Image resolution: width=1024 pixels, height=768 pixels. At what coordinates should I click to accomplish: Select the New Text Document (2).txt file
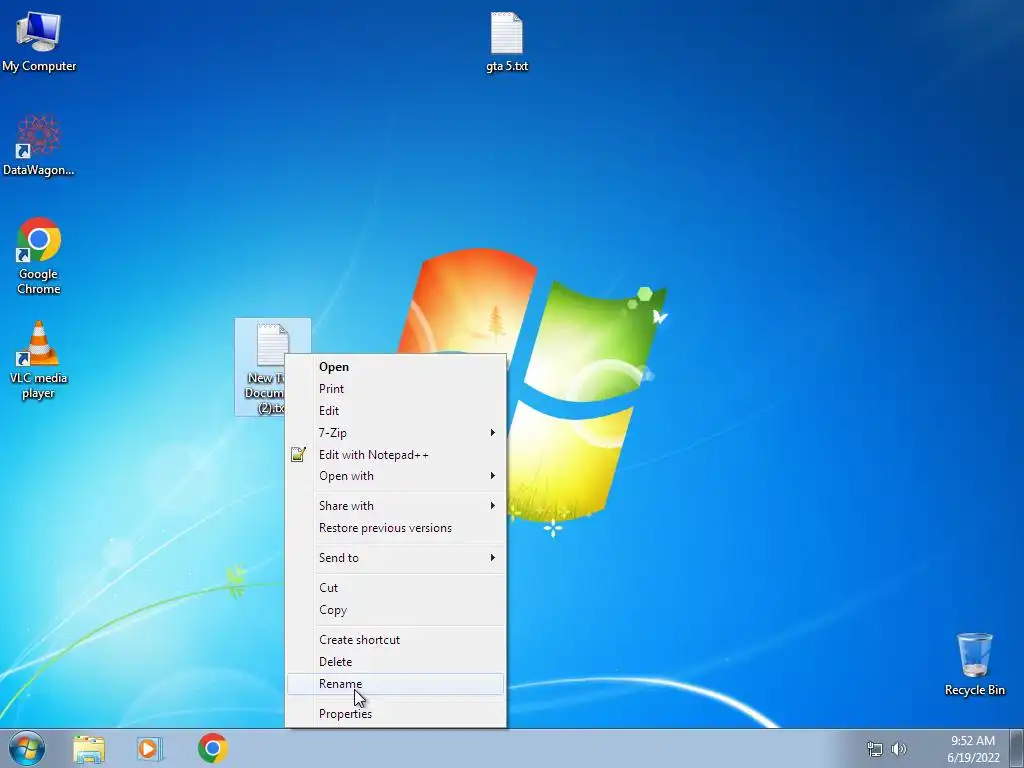pos(272,367)
